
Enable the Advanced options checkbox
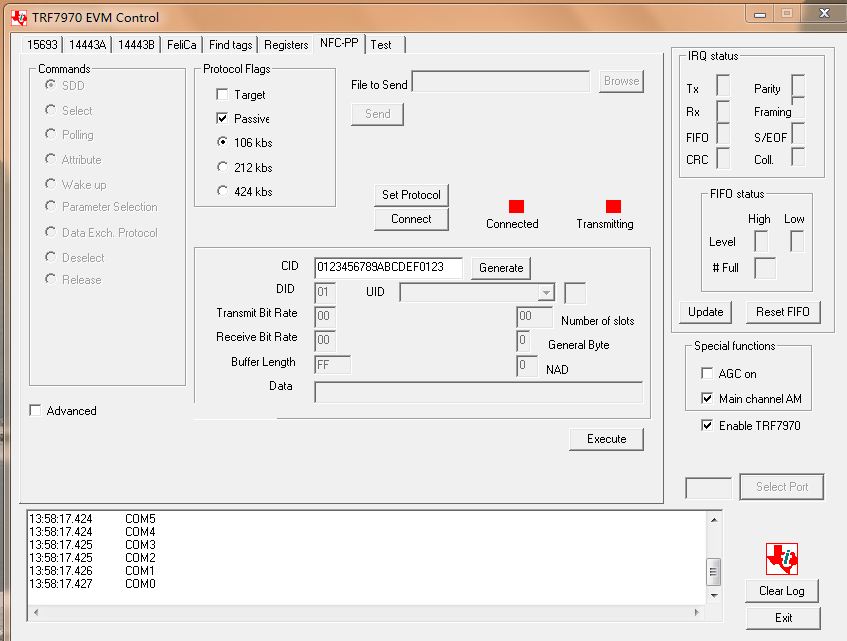(36, 410)
